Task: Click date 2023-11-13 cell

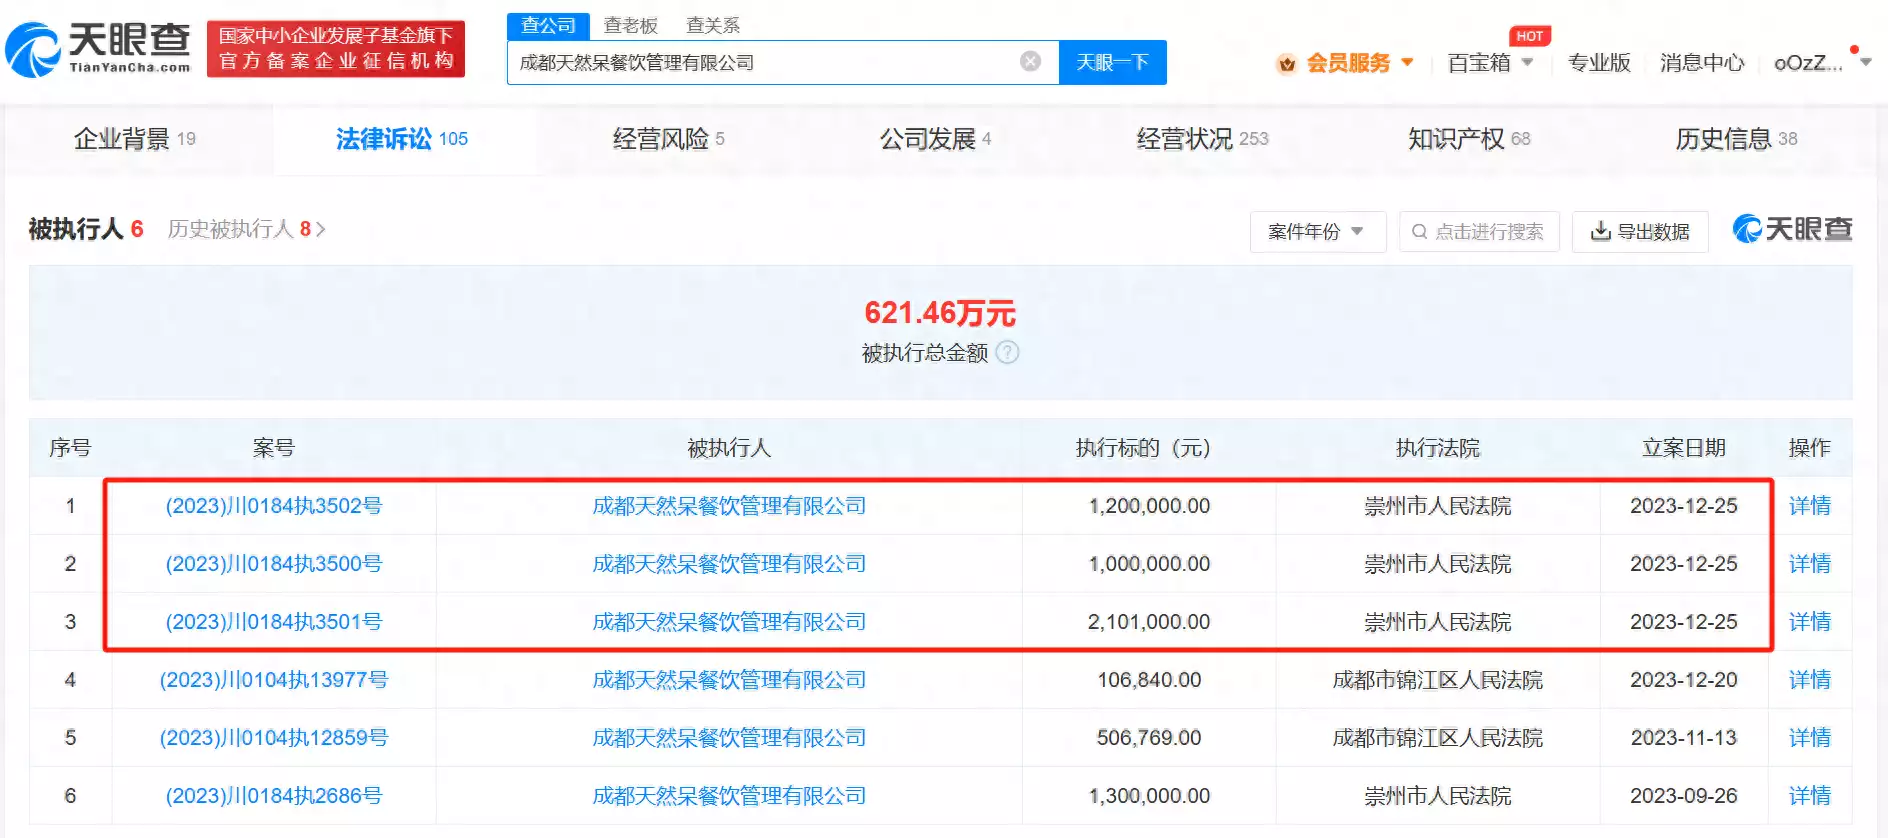Action: pos(1684,738)
